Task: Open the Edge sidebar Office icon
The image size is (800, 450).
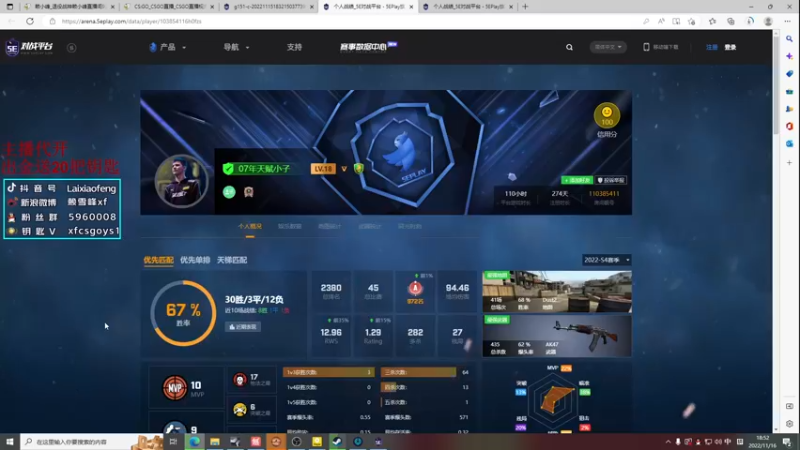Action: pos(789,126)
